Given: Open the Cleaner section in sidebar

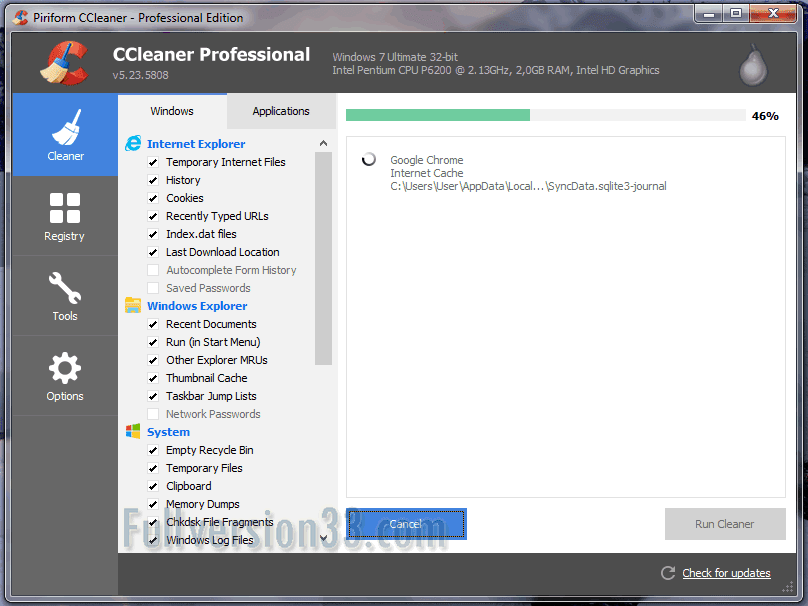Looking at the screenshot, I should tap(65, 135).
